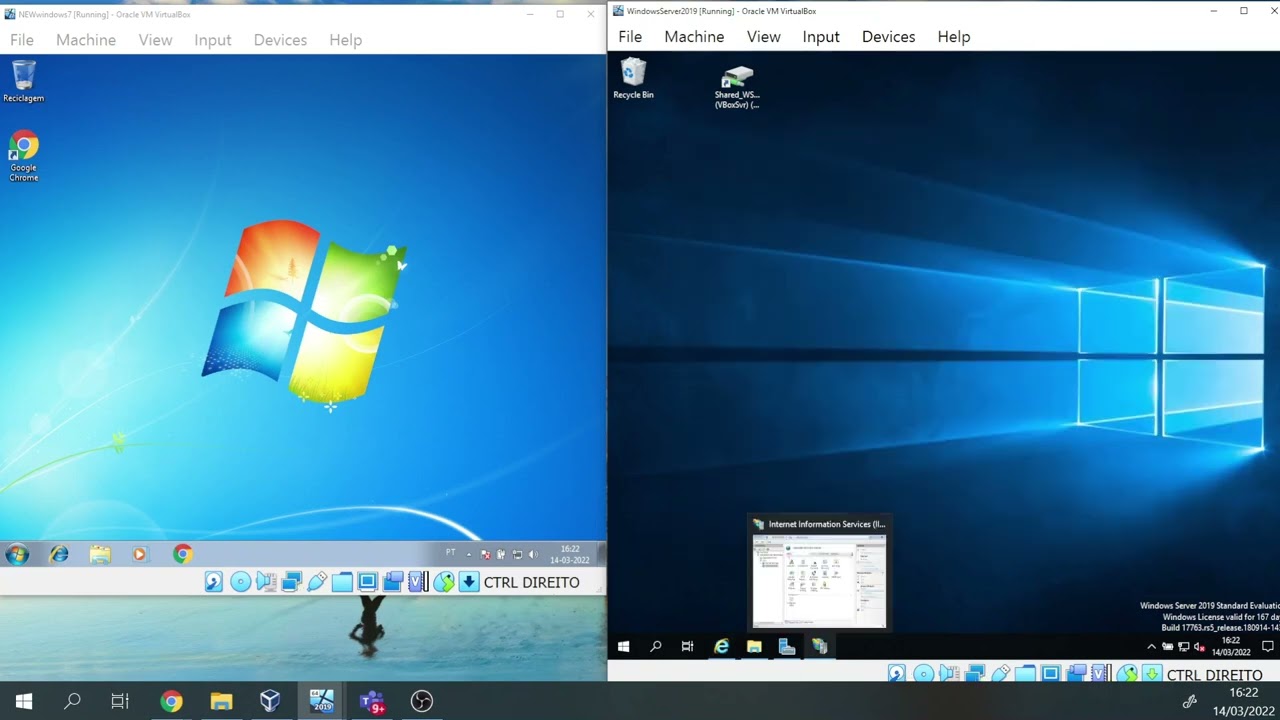This screenshot has height=720, width=1280.
Task: Open Action Center in Server 2019 taskbar
Action: [1267, 647]
